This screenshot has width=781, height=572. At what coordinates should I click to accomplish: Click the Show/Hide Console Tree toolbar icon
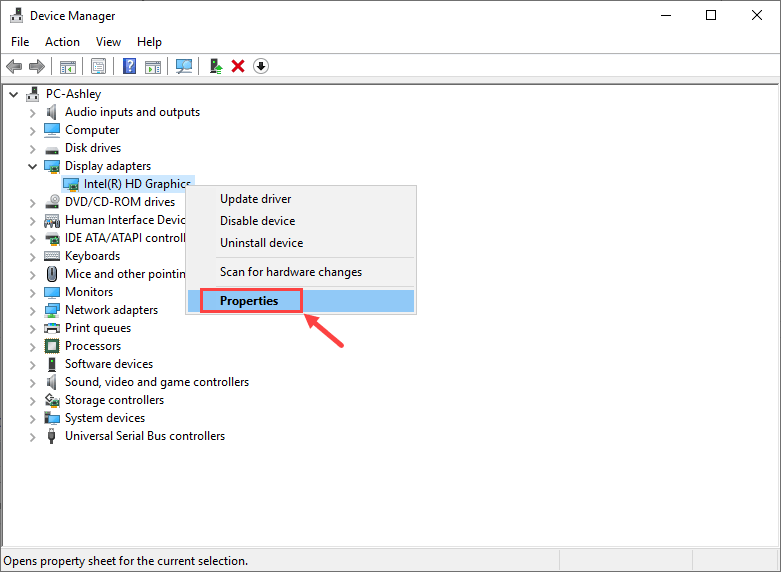click(x=68, y=66)
